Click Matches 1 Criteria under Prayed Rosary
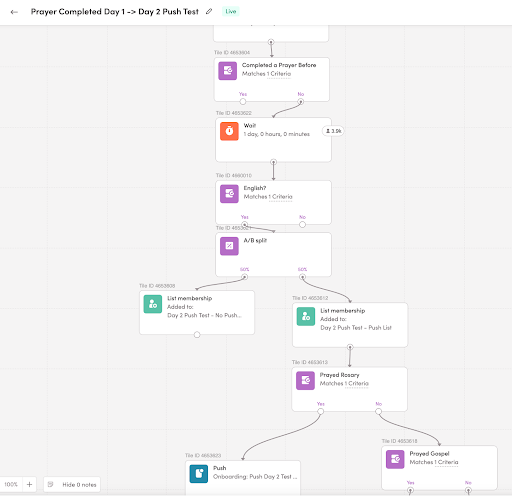Image resolution: width=512 pixels, height=498 pixels. coord(344,383)
